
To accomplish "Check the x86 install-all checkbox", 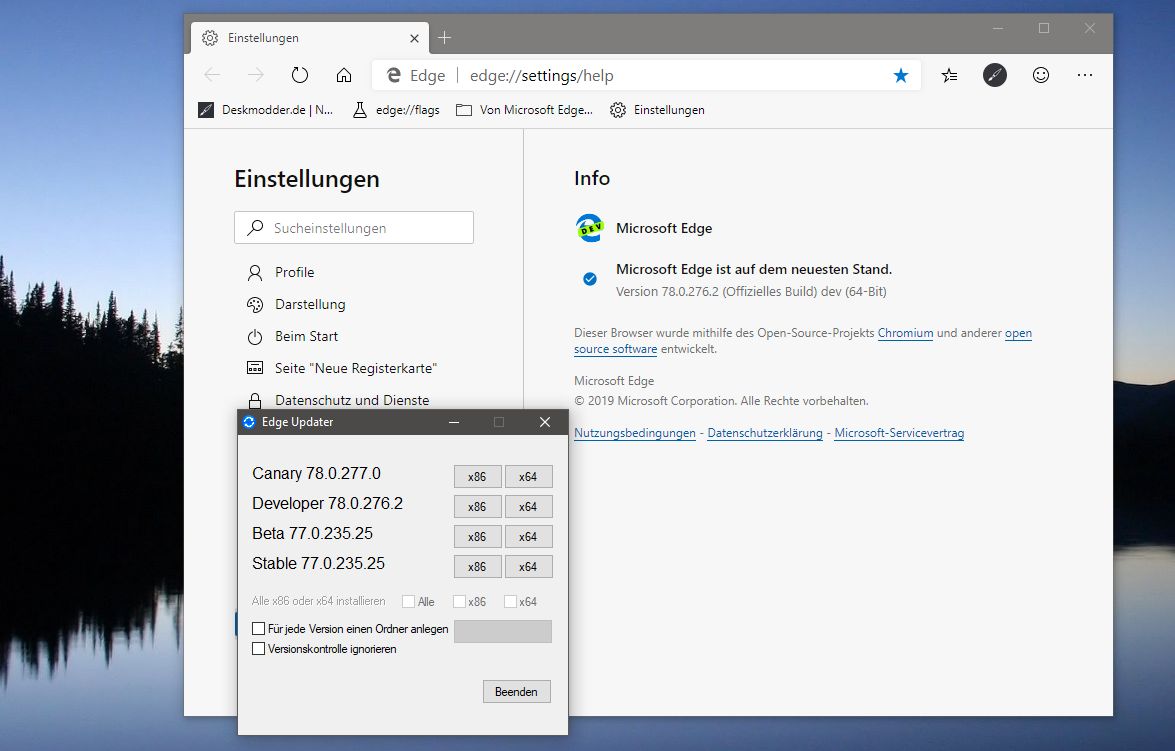I will [459, 601].
